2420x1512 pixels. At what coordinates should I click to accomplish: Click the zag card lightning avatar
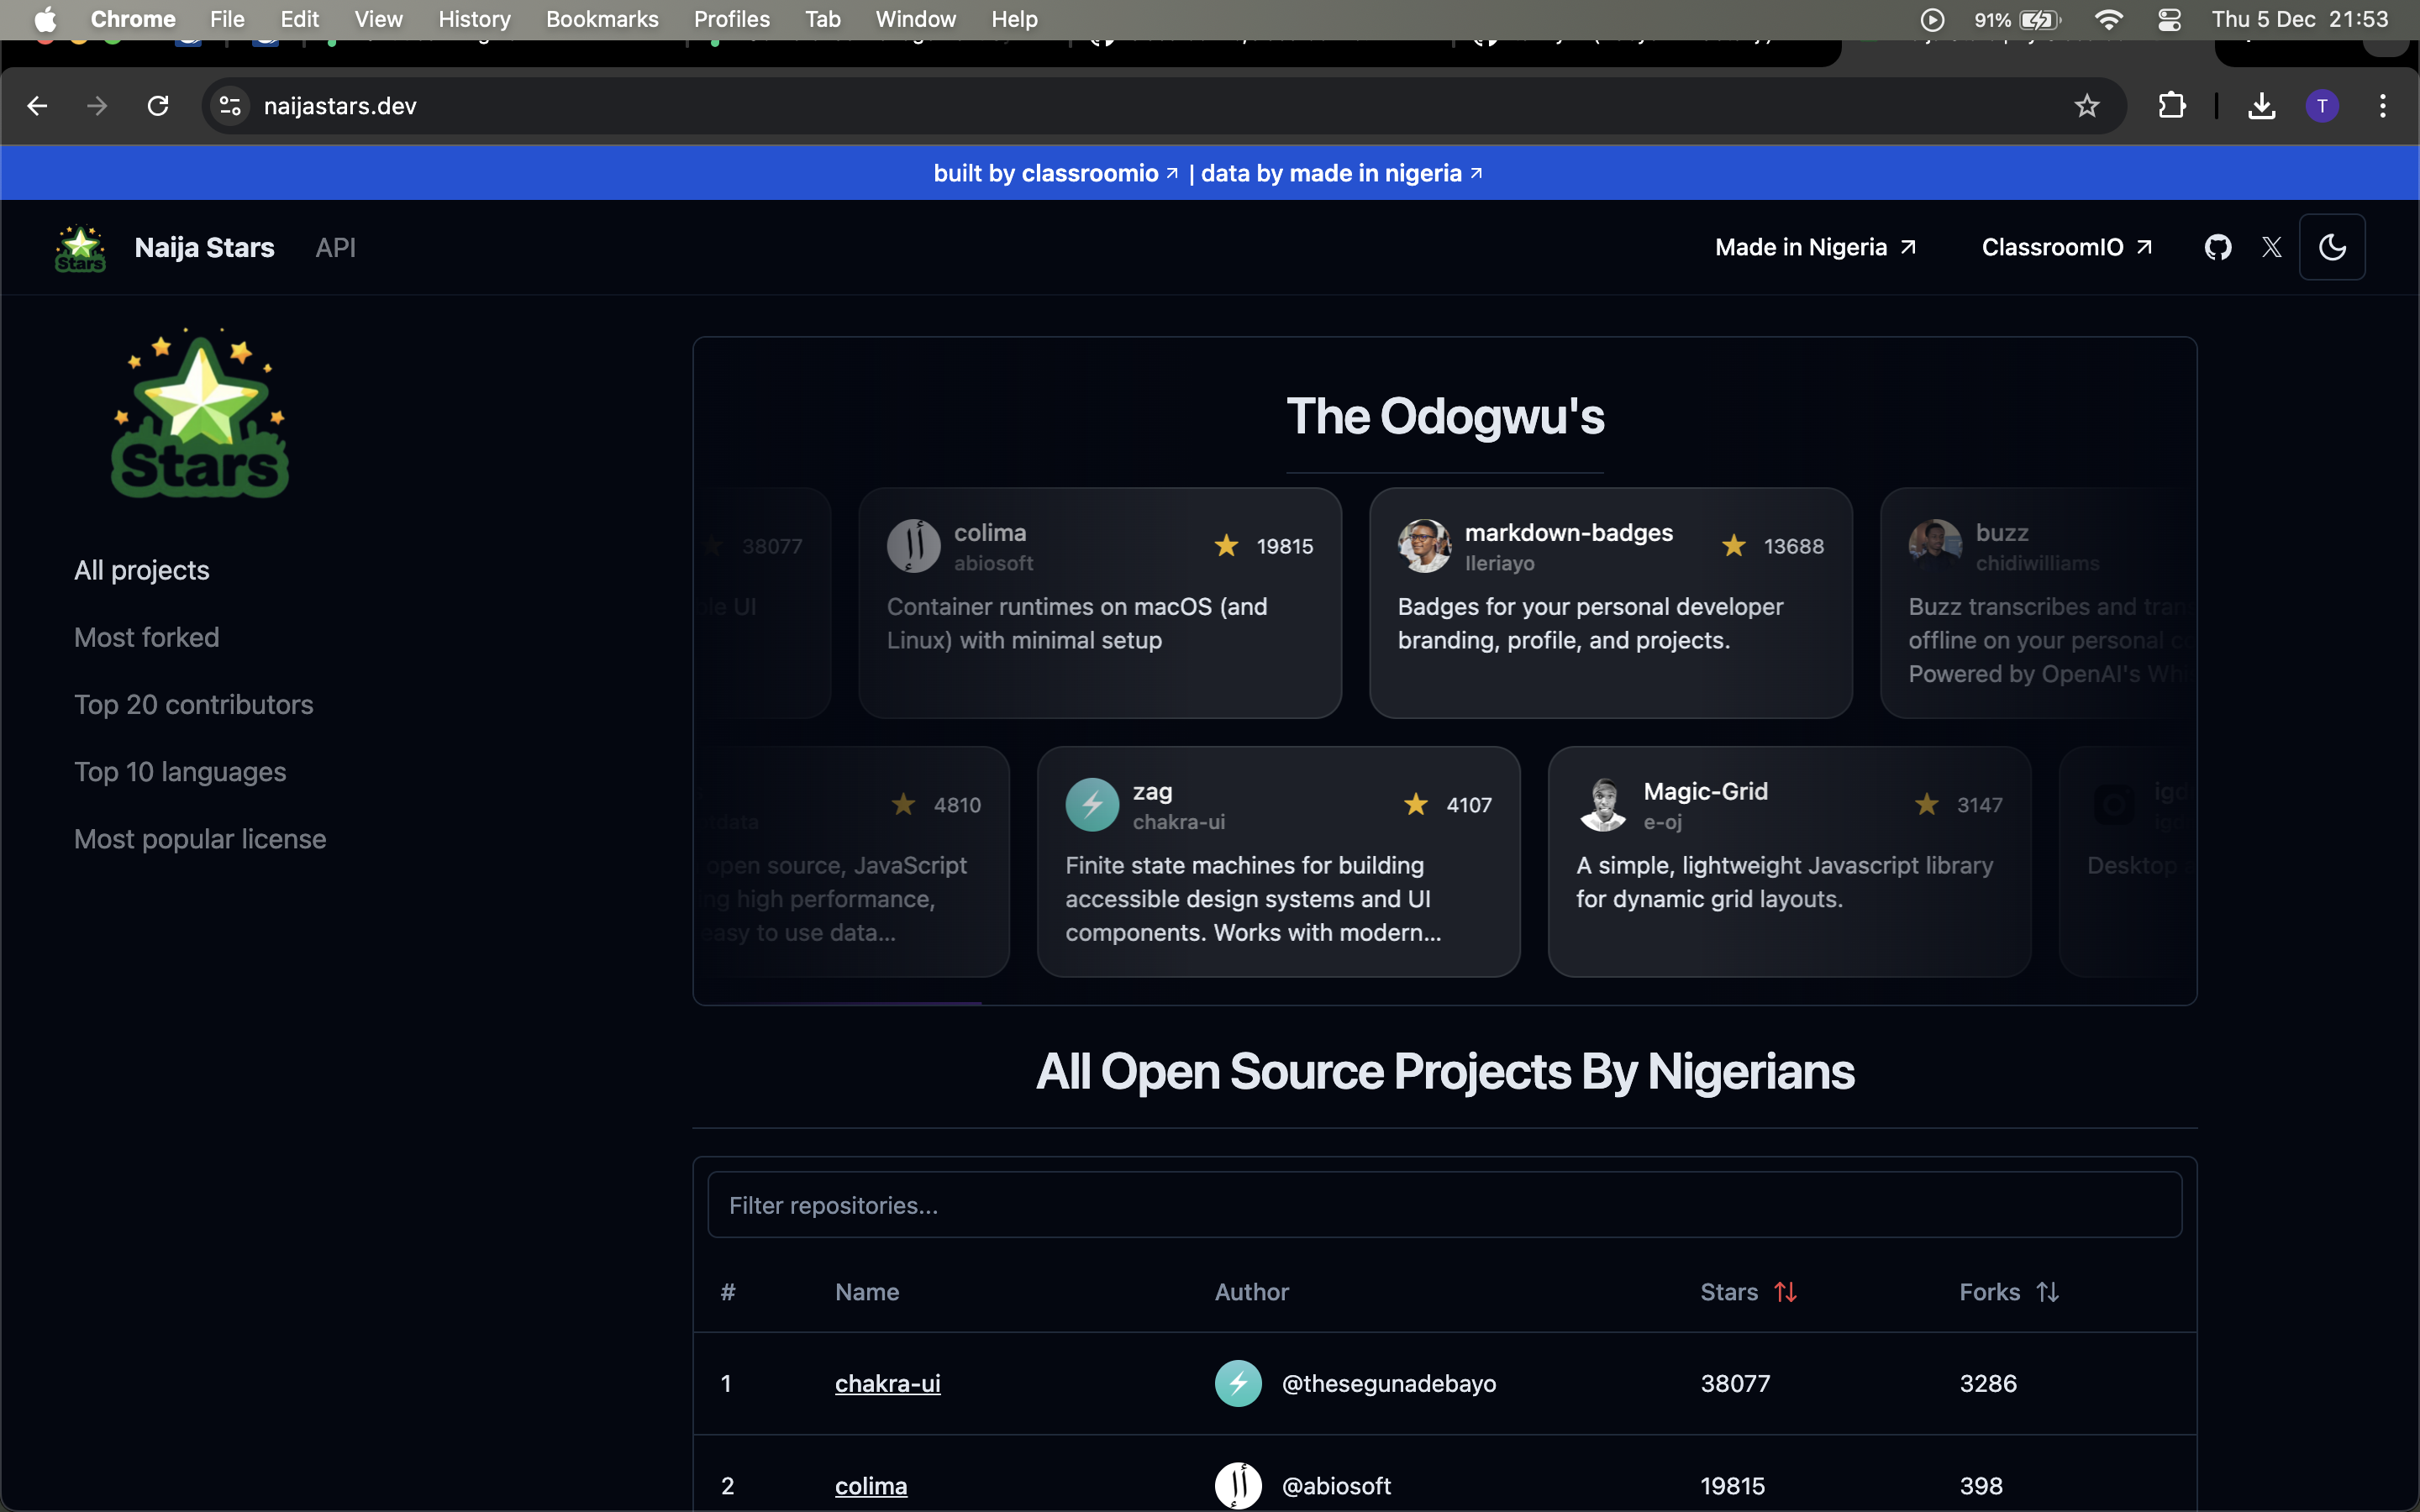click(1092, 805)
